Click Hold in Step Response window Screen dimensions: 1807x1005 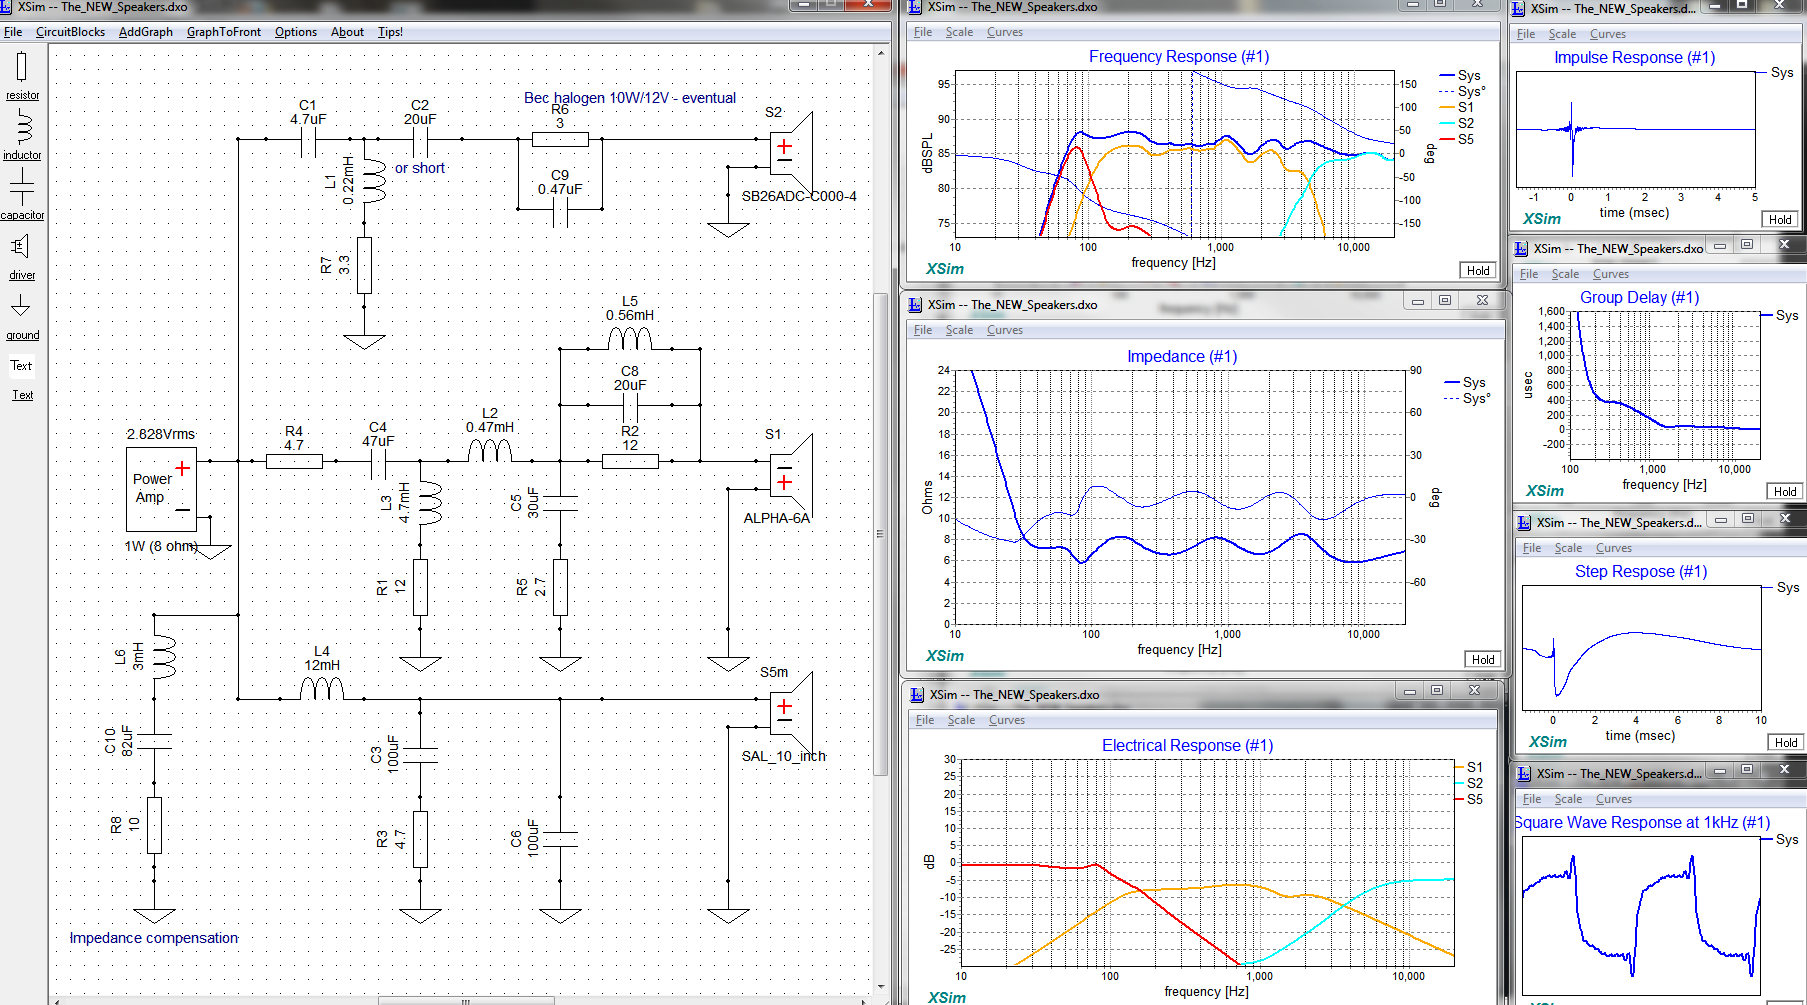tap(1786, 743)
